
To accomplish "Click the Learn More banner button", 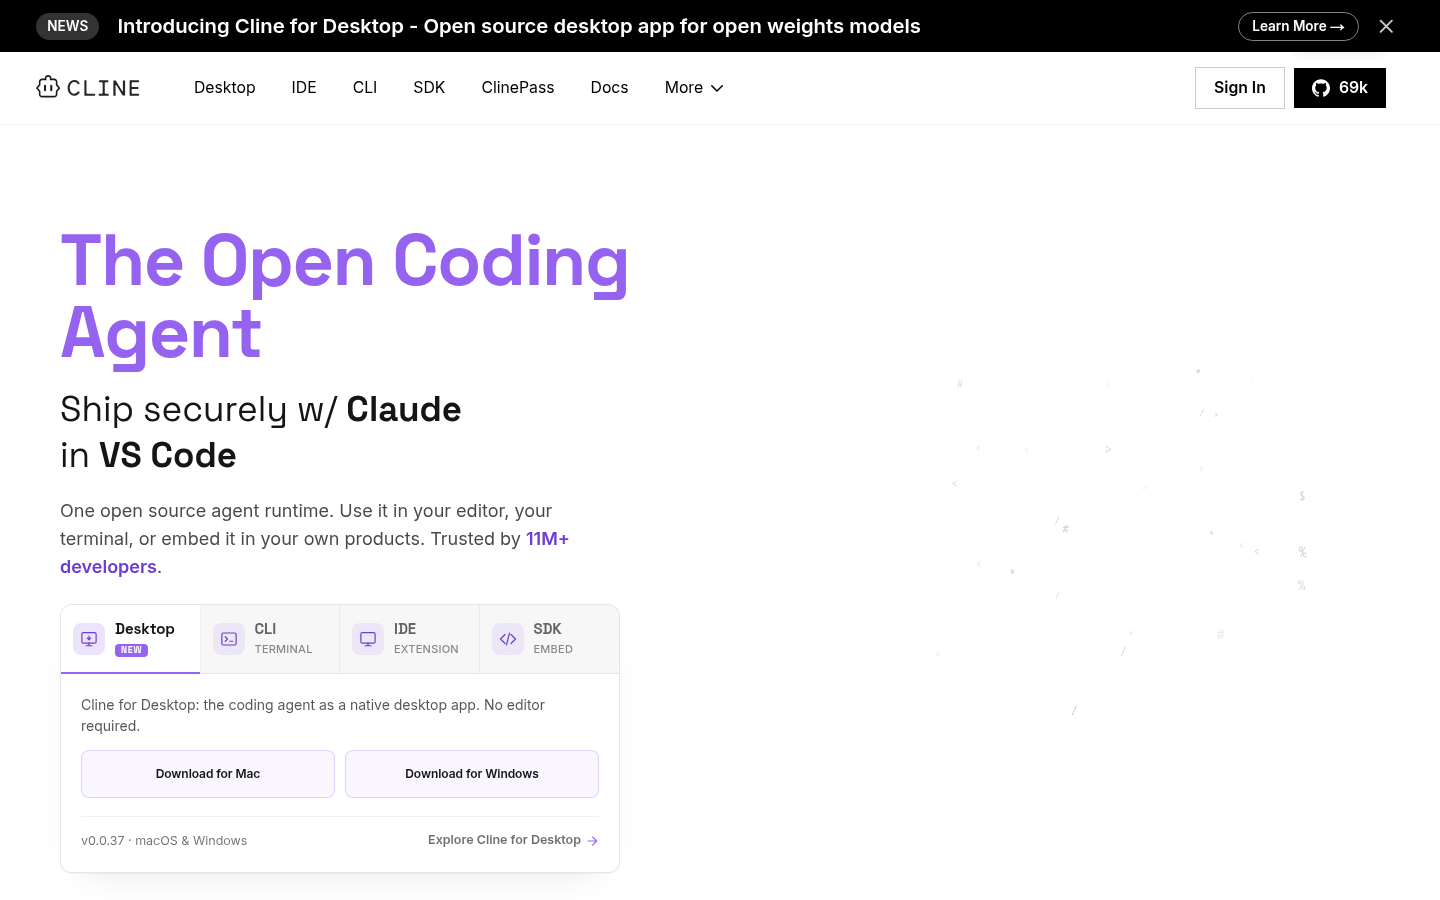I will tap(1298, 26).
